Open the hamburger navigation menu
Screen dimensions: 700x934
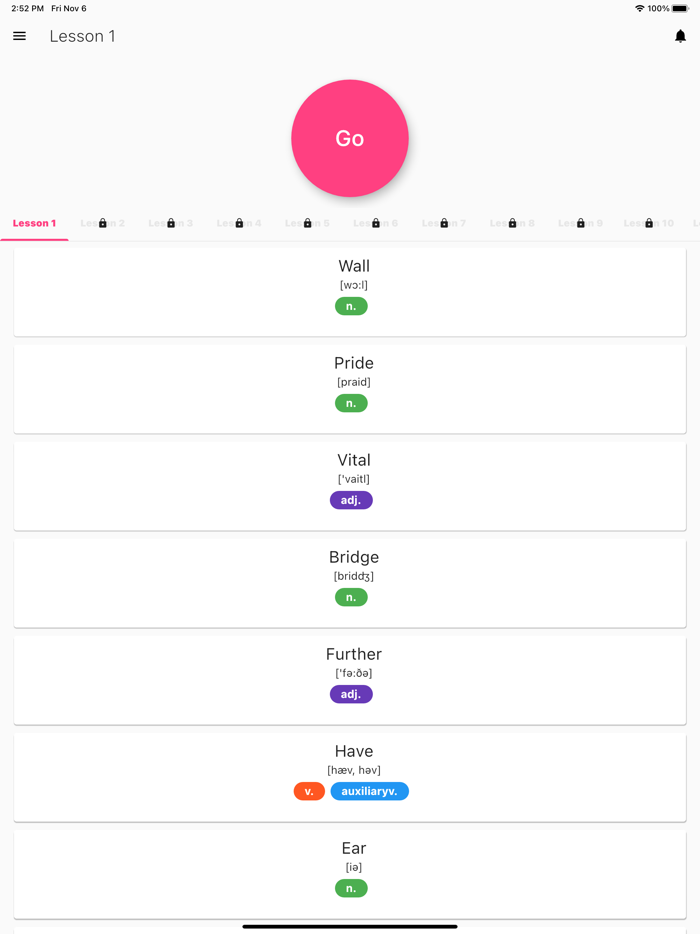point(19,36)
